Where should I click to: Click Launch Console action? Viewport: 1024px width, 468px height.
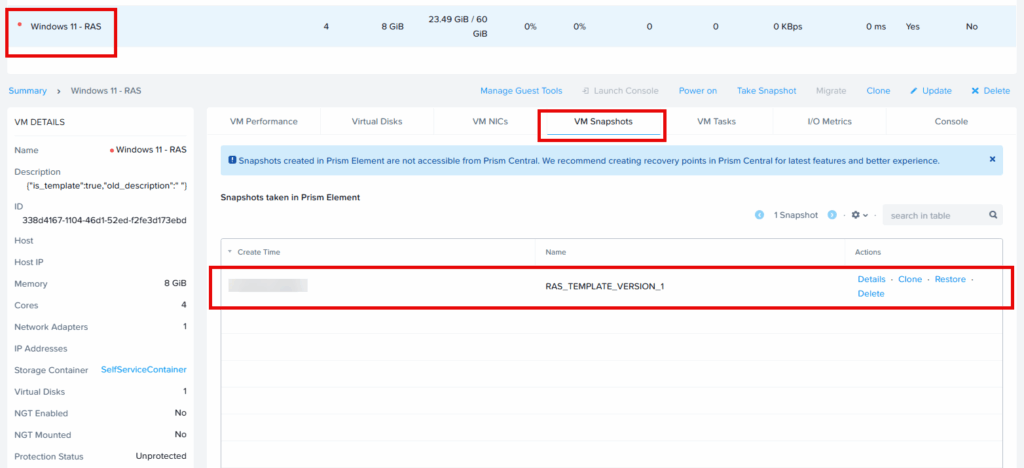tap(620, 91)
